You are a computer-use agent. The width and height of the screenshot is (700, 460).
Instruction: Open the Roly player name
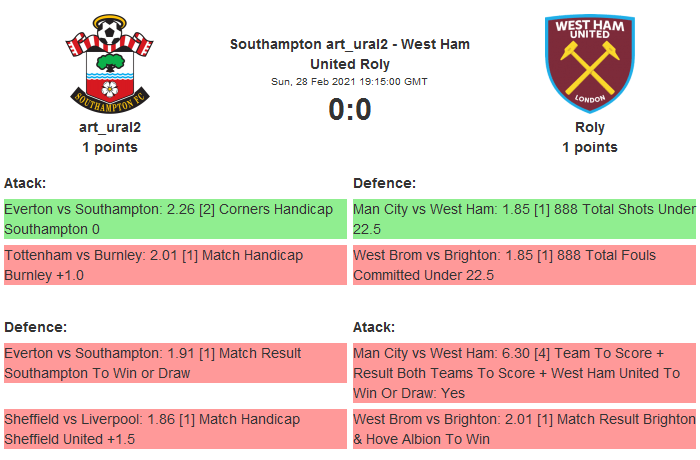pyautogui.click(x=590, y=127)
